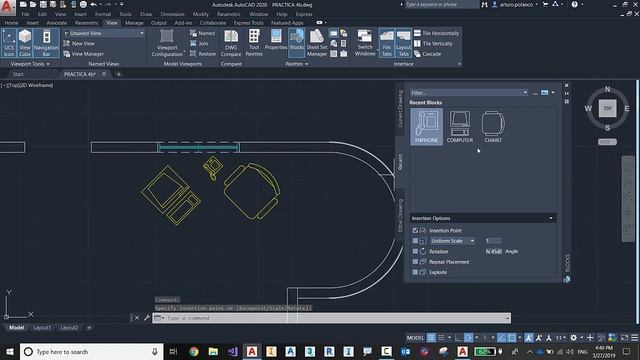Toggle the View Cube button
The image size is (640, 360).
click(x=25, y=43)
